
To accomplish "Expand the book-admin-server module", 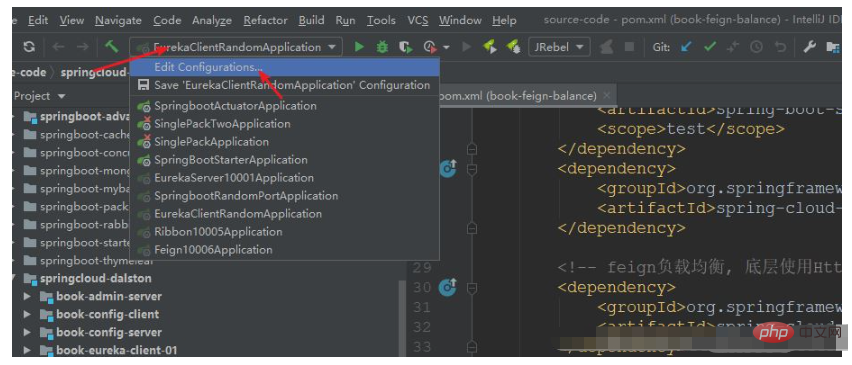I will tap(27, 297).
